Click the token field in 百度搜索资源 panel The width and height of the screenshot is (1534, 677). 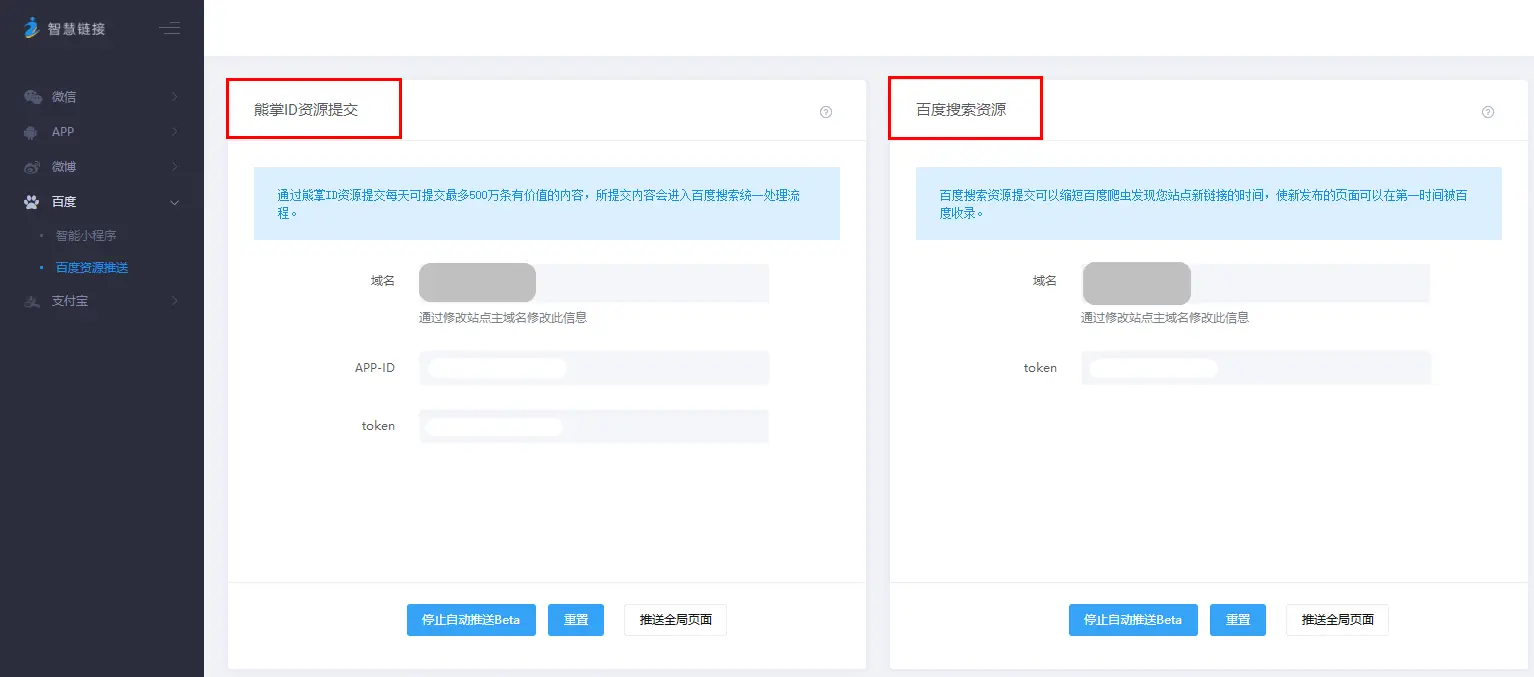pos(1256,368)
